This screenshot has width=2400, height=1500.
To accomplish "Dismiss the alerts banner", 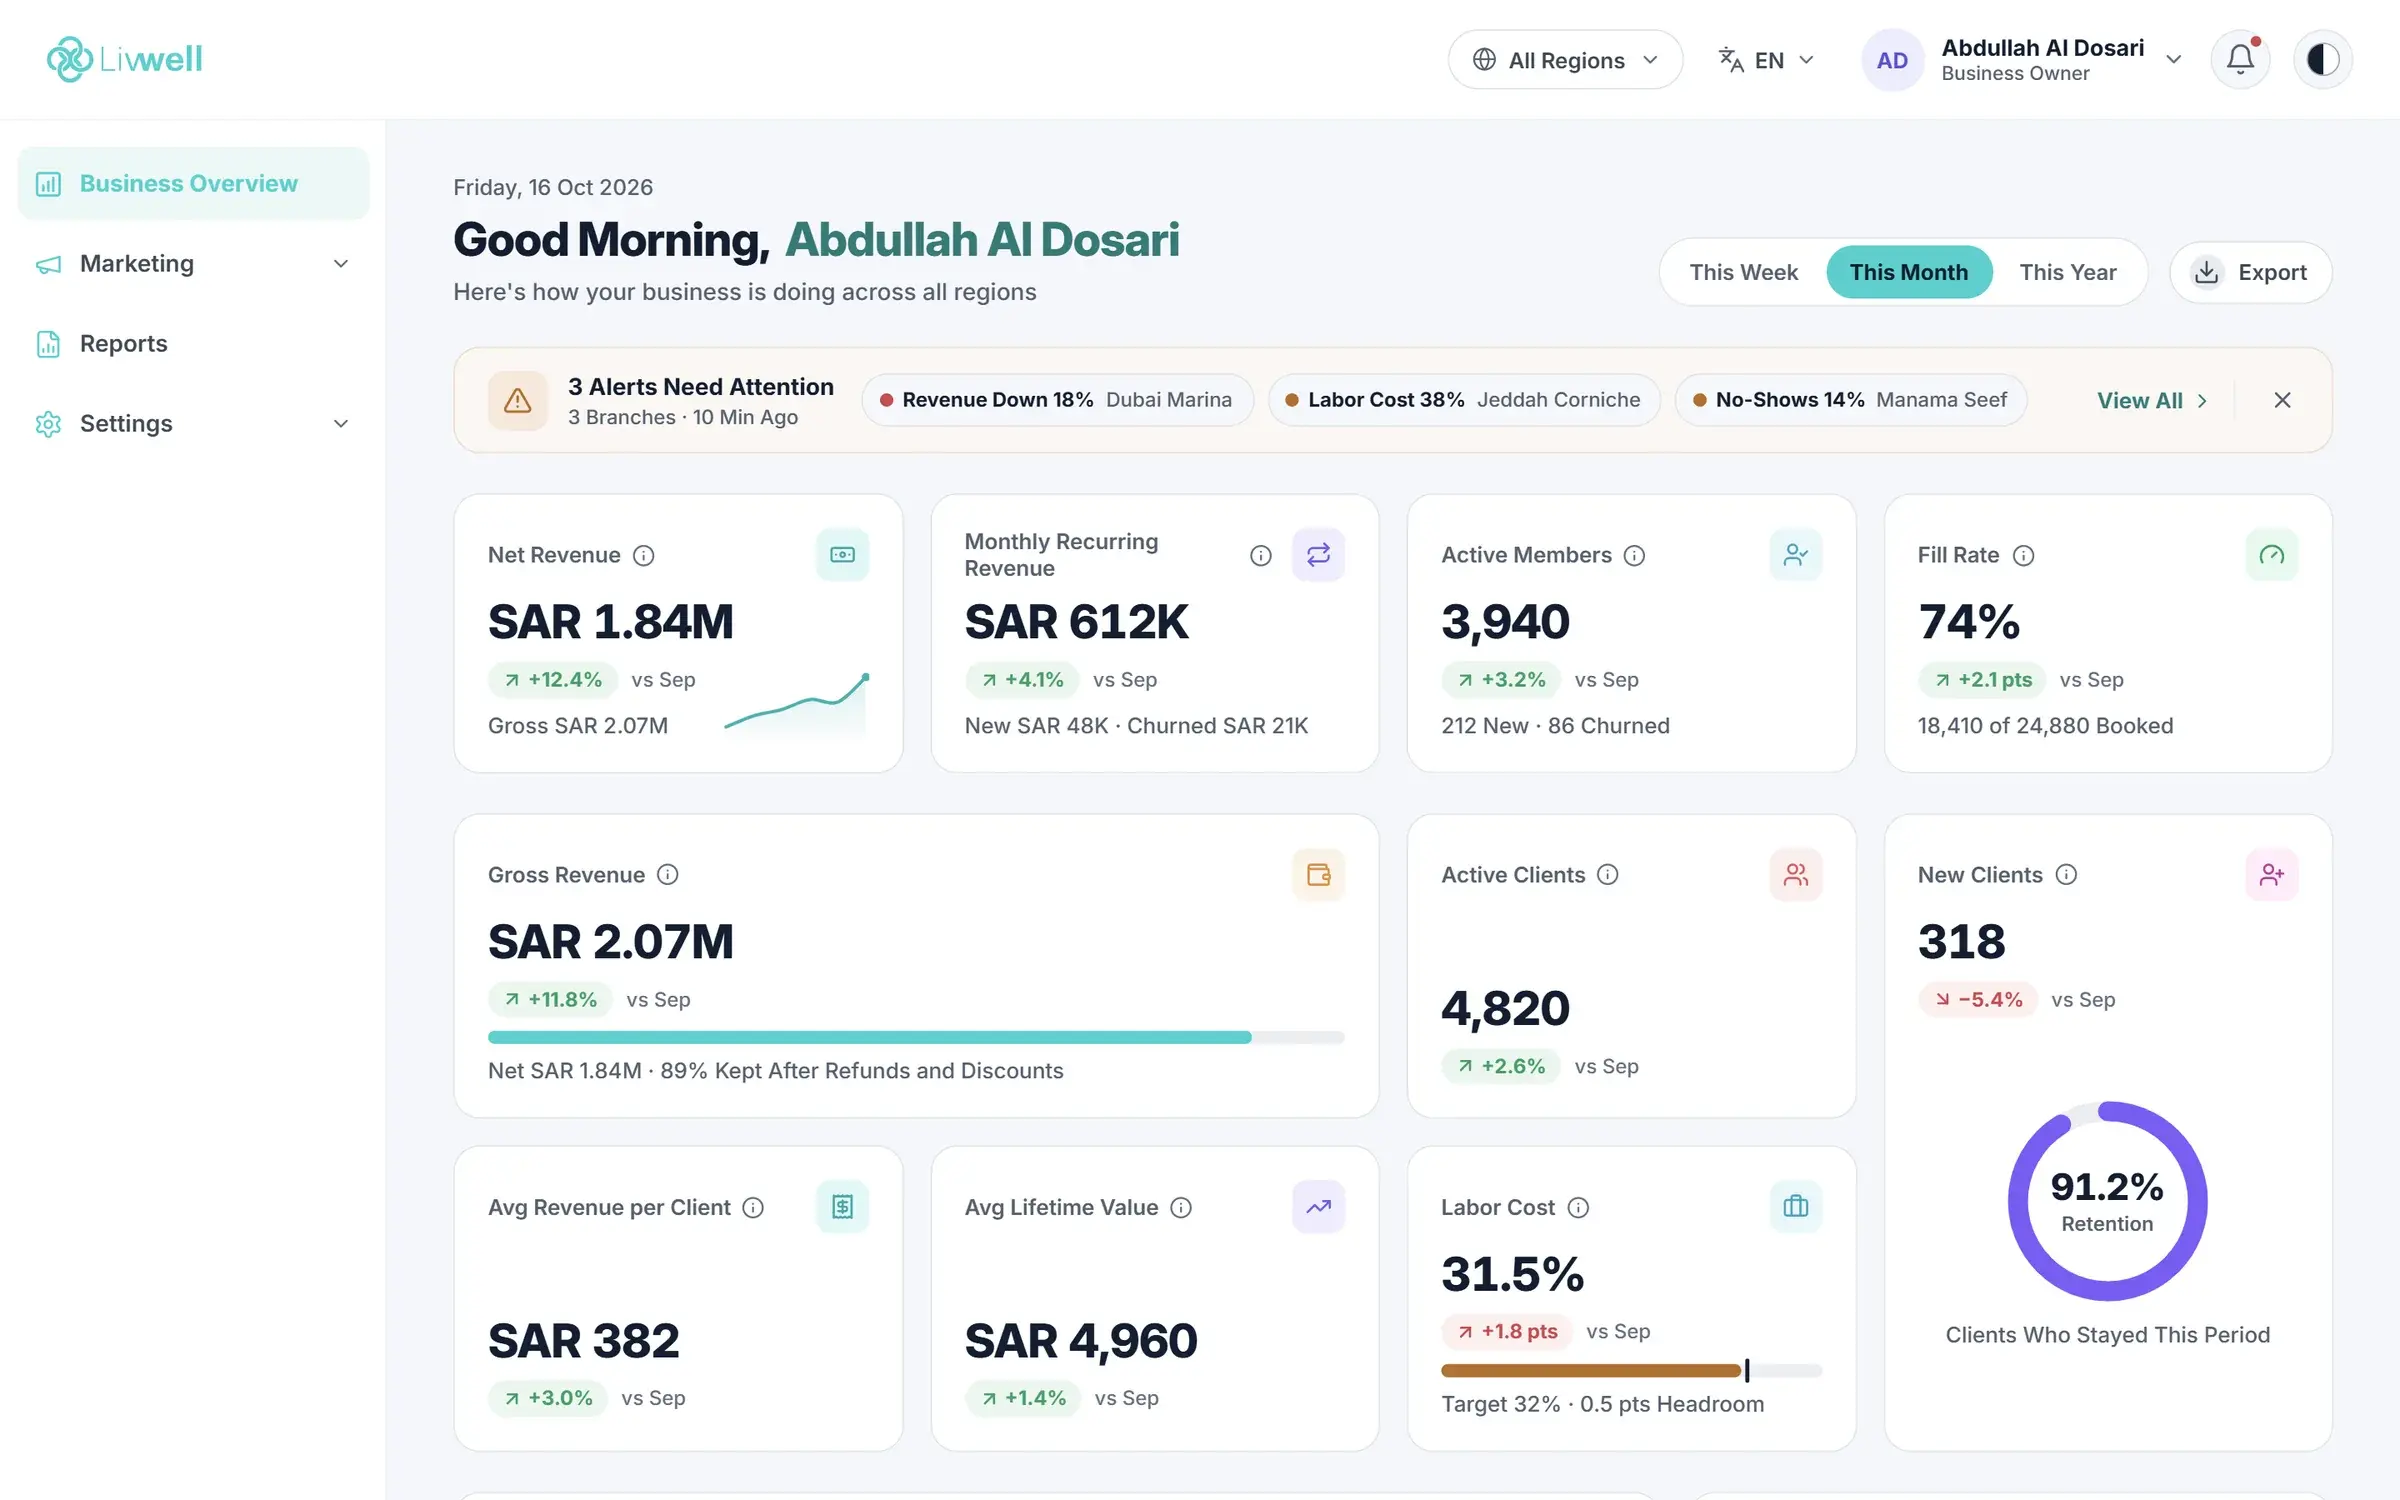I will click(x=2282, y=400).
